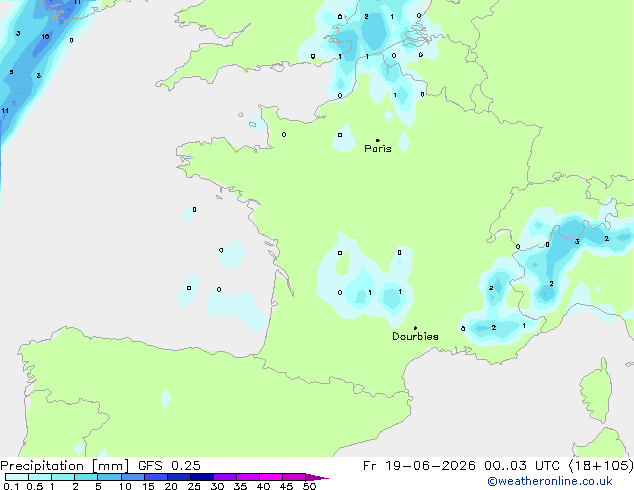Click the 'GFS 0.25' model label

coord(169,466)
